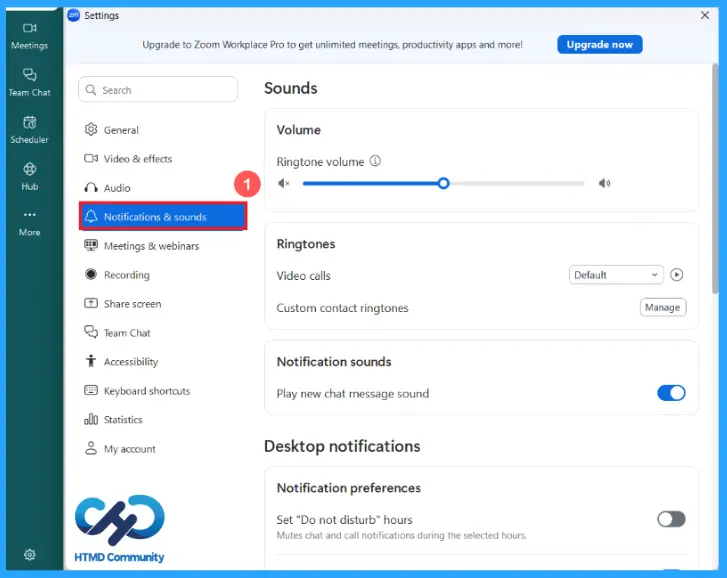Open the Video calls ringtone dropdown
727x578 pixels.
coord(616,275)
